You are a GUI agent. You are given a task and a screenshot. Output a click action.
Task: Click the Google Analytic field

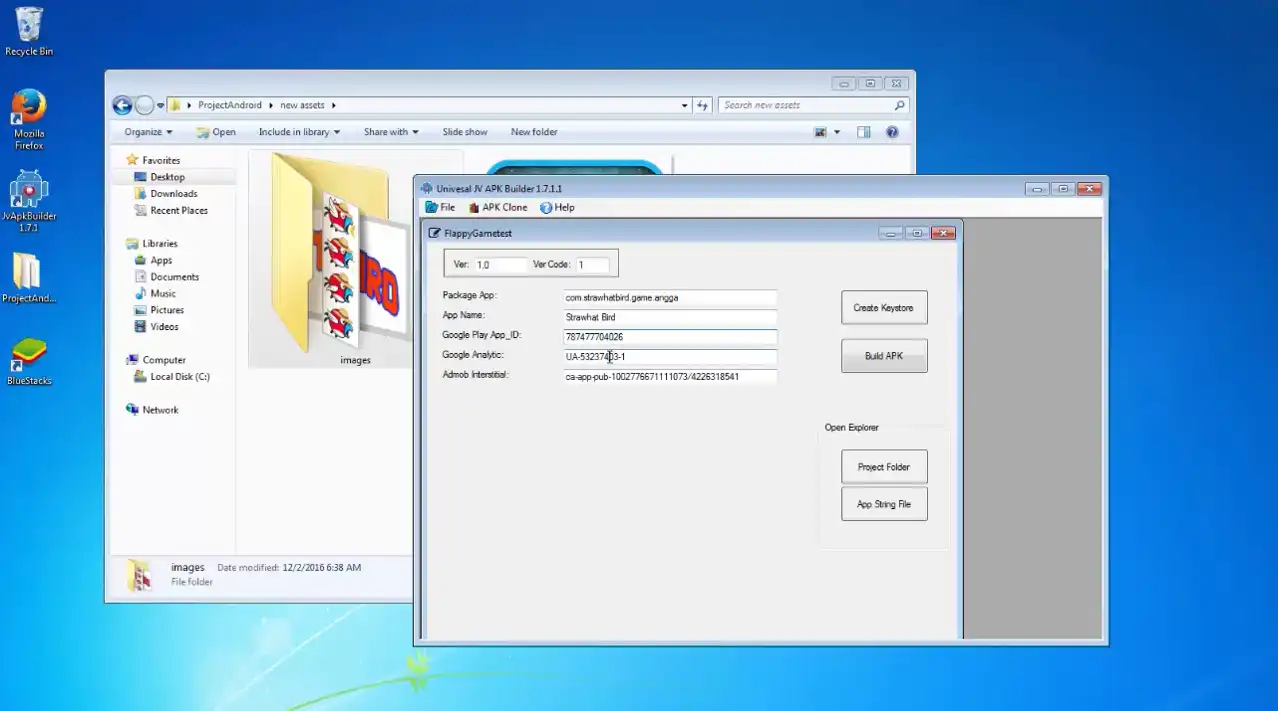coord(670,357)
